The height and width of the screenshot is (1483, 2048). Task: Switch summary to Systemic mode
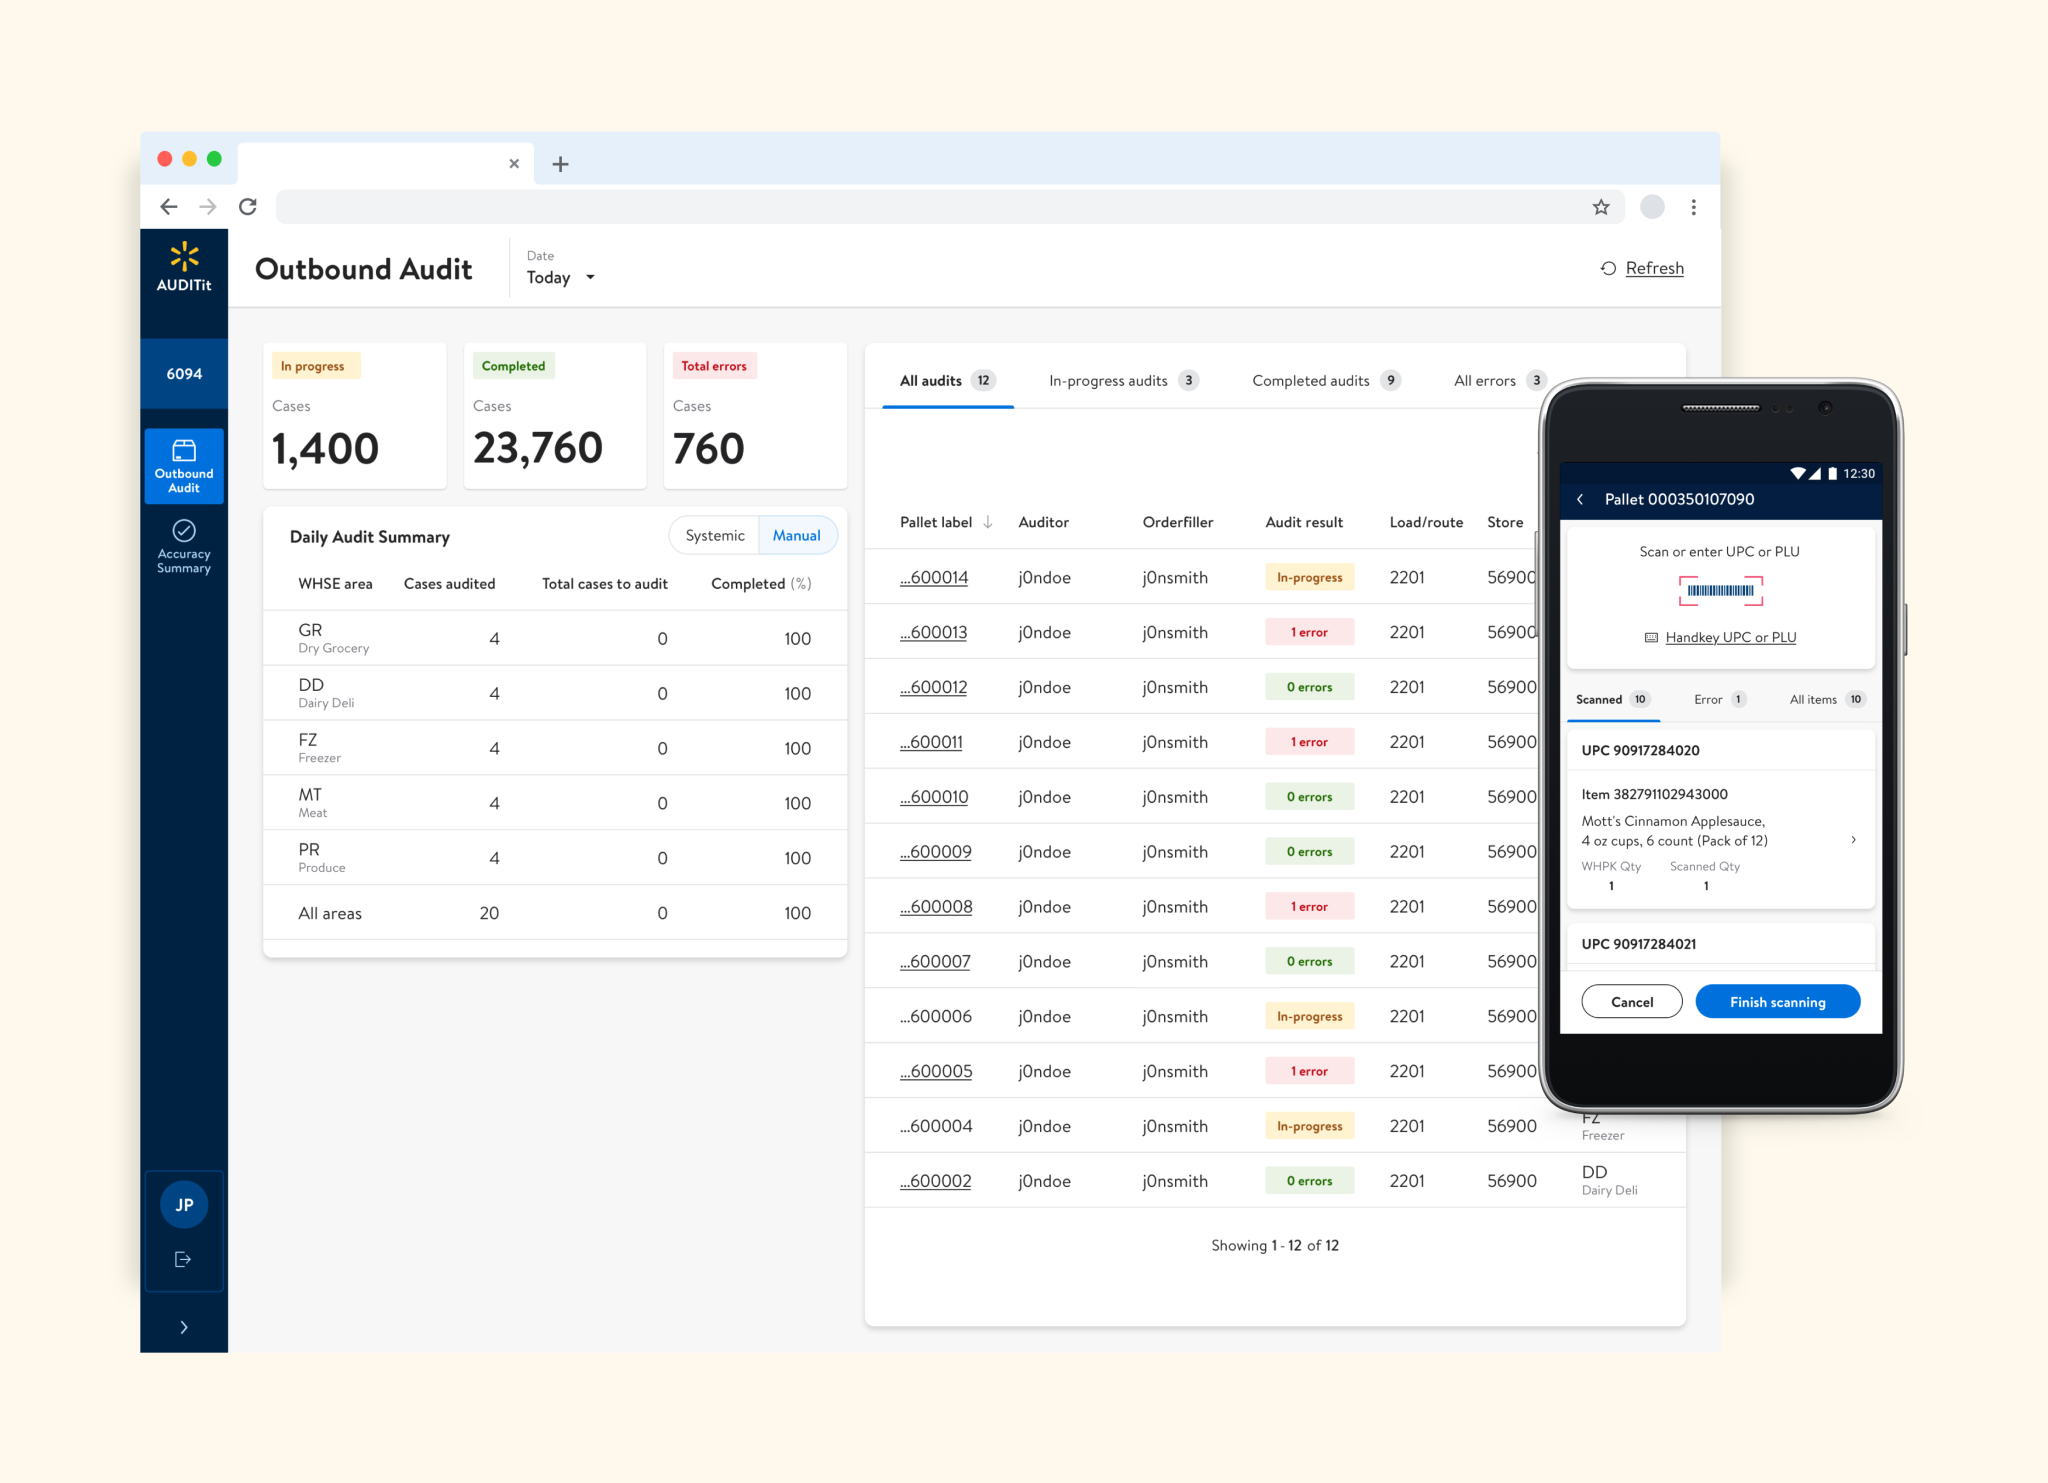(x=714, y=536)
